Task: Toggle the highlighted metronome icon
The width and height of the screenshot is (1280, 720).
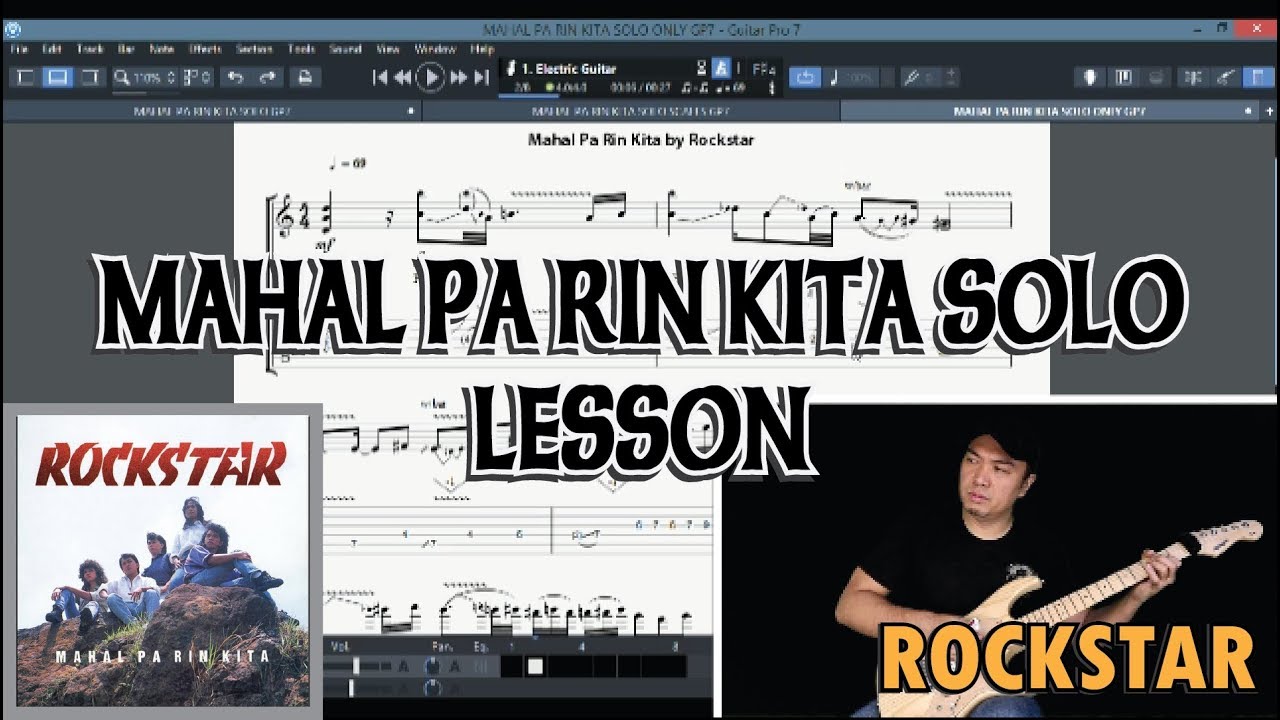Action: tap(720, 69)
